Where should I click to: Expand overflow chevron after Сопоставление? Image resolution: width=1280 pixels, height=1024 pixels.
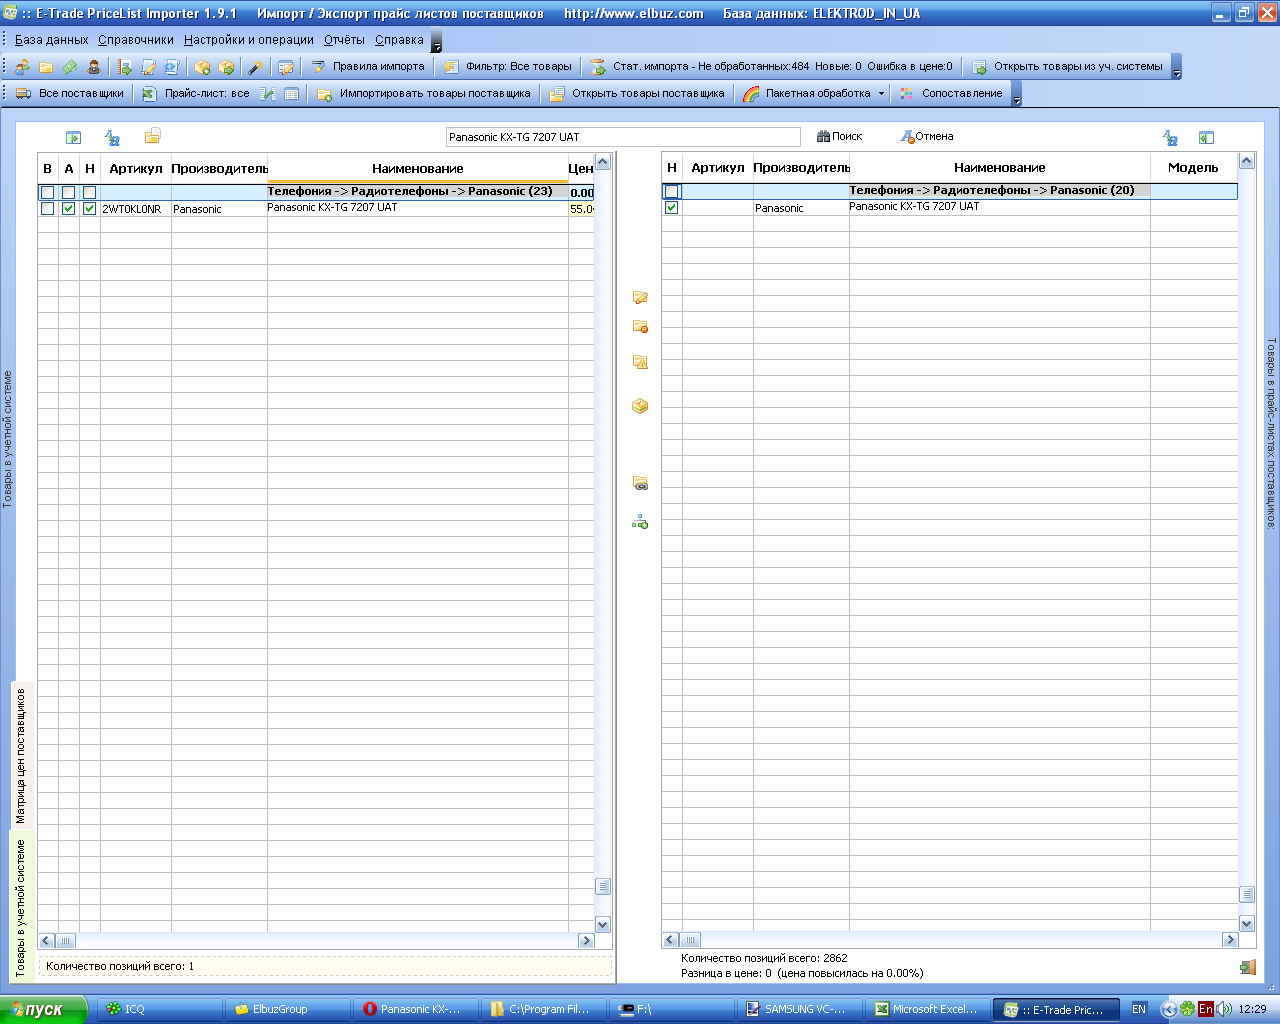pyautogui.click(x=1017, y=94)
